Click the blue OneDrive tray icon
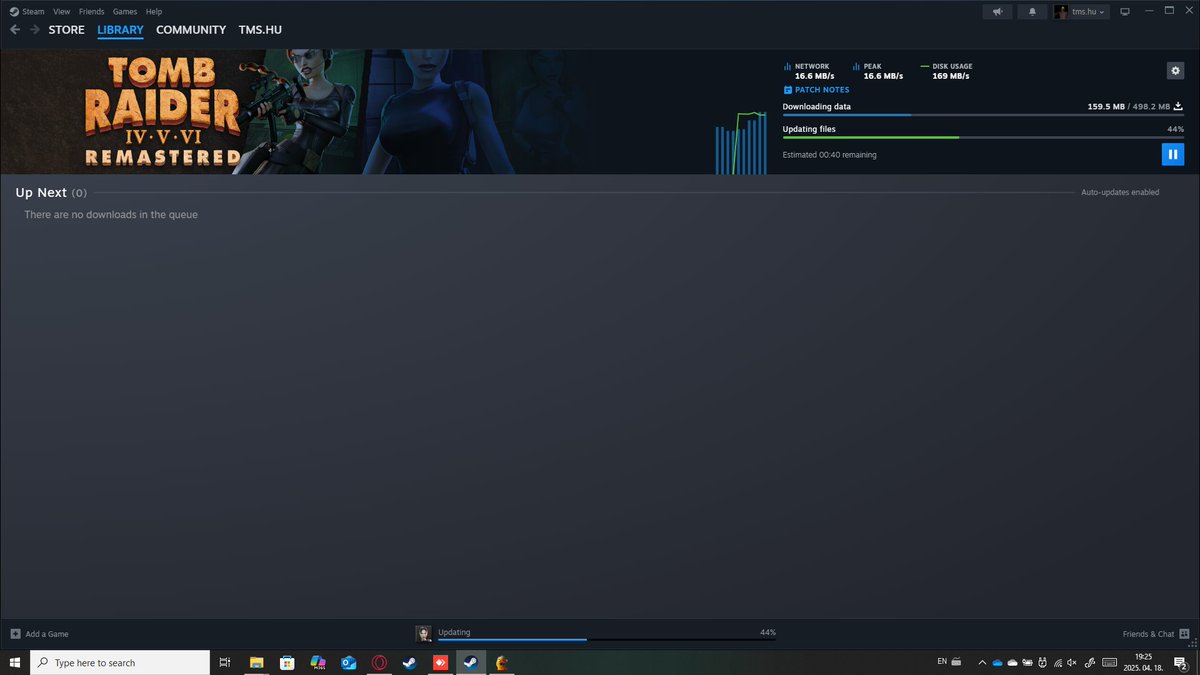Screen dimensions: 1200x675 tap(997, 662)
